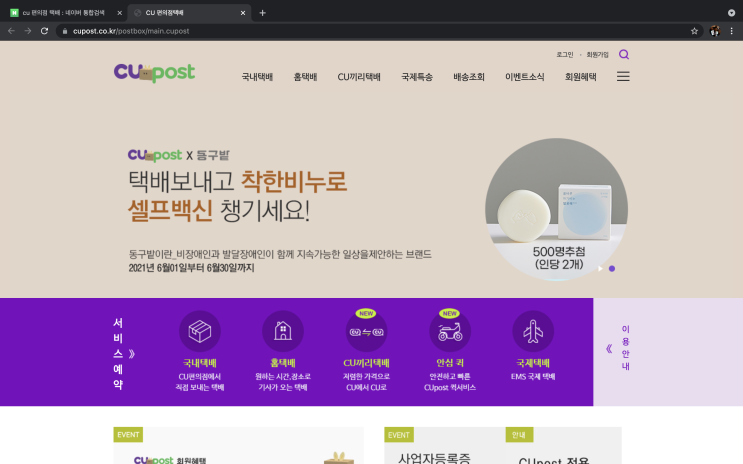This screenshot has height=464, width=743.
Task: Click the 국내택배 service label text
Action: click(199, 363)
